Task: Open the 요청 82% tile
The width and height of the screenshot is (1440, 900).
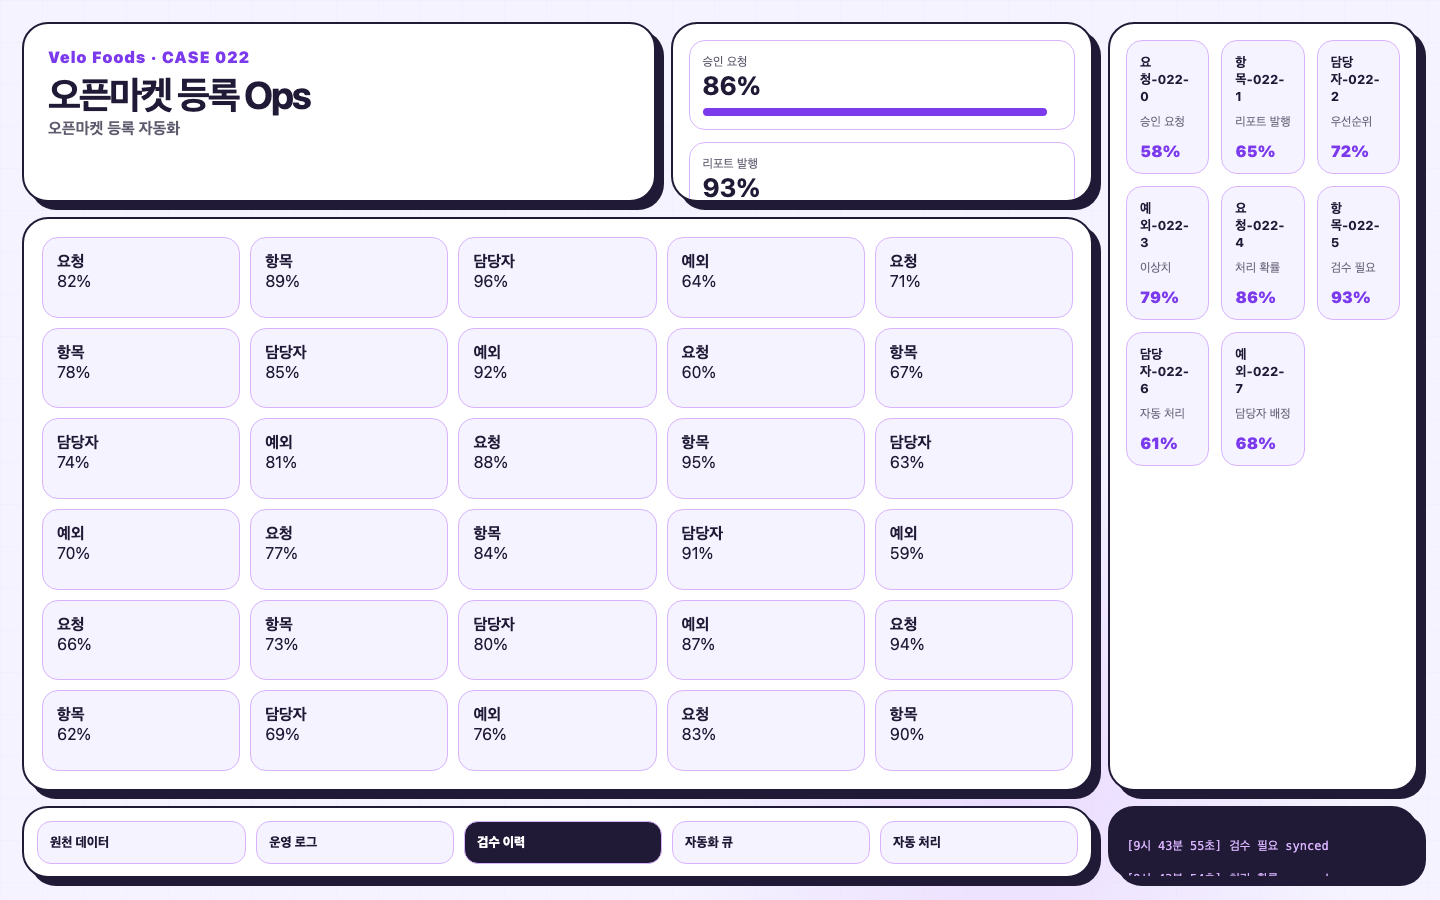Action: pos(141,277)
